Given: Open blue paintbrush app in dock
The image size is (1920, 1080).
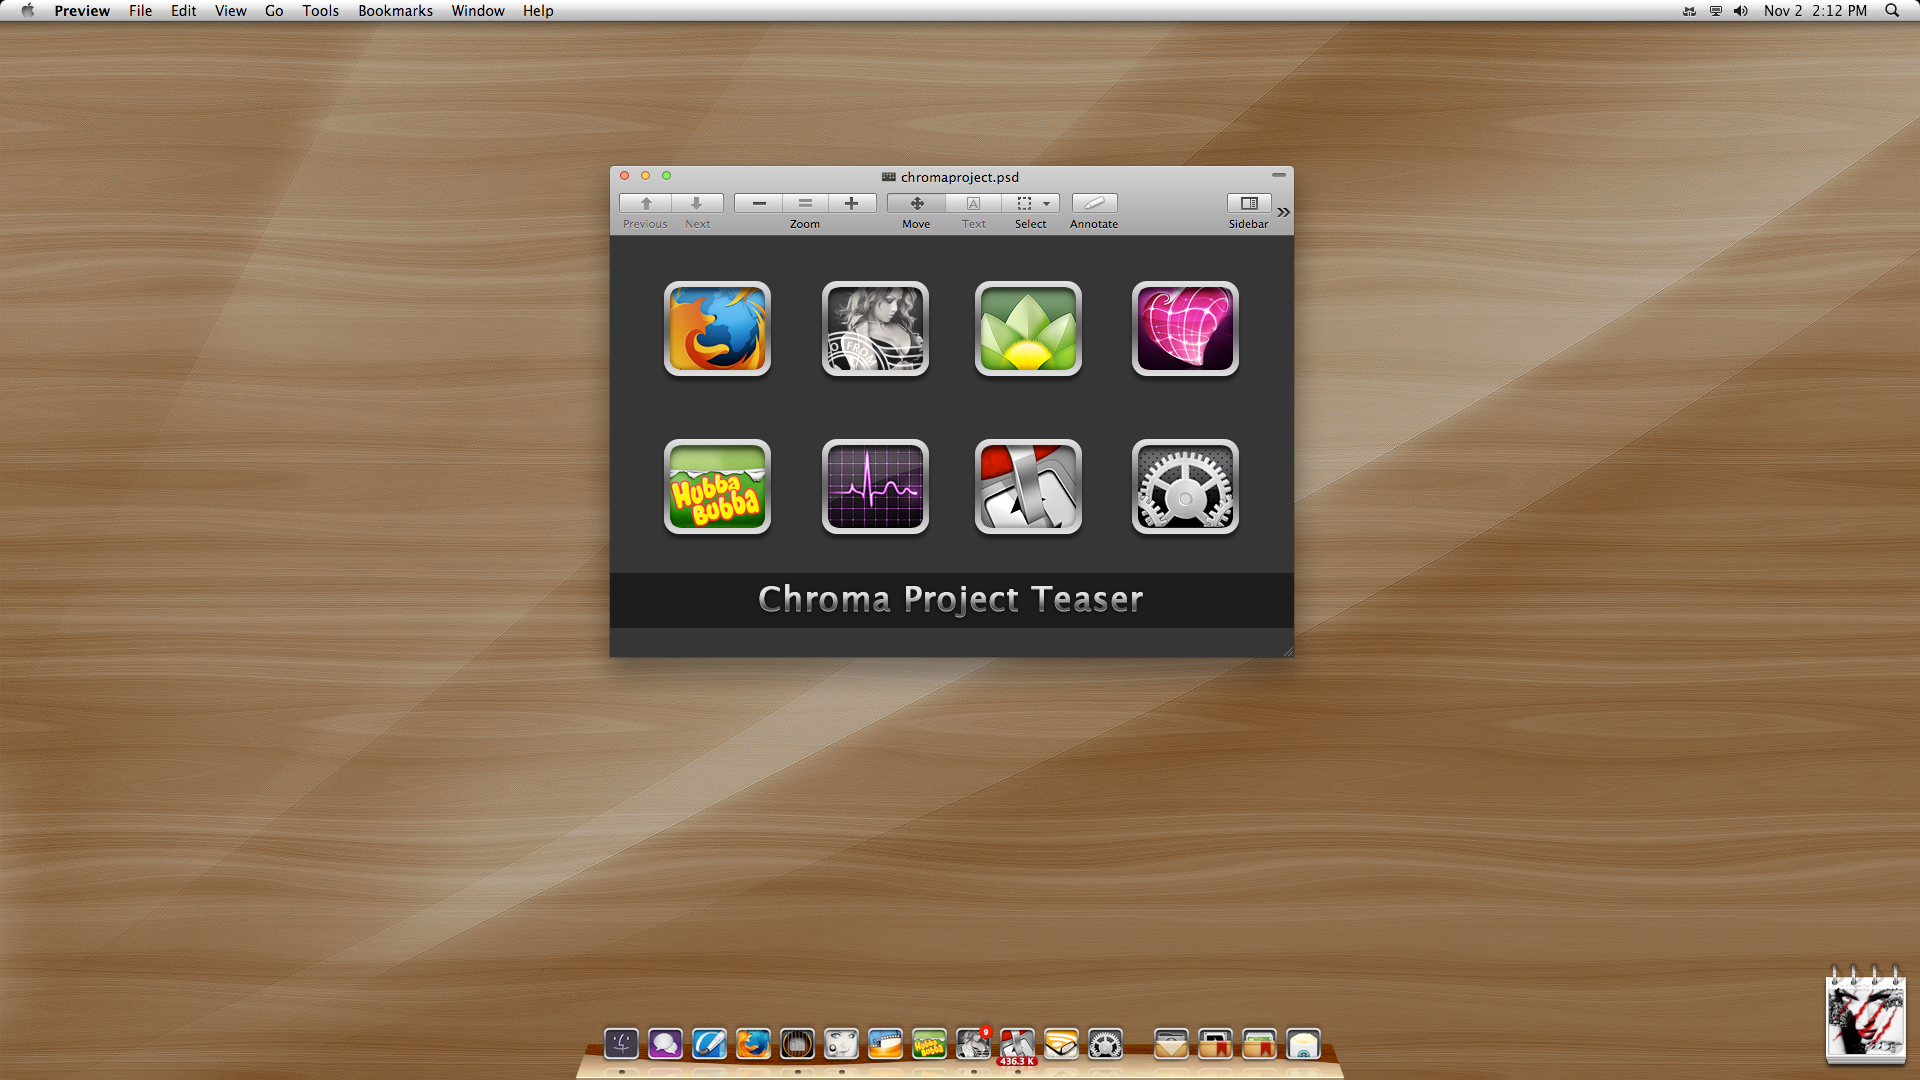Looking at the screenshot, I should point(709,1044).
